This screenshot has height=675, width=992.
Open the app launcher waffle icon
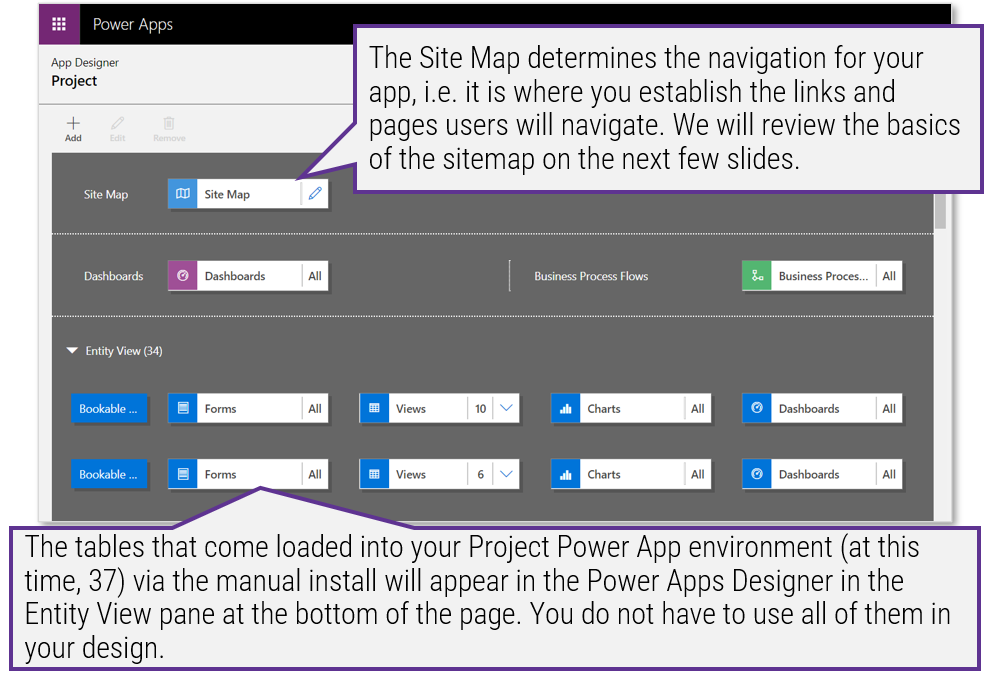click(59, 24)
